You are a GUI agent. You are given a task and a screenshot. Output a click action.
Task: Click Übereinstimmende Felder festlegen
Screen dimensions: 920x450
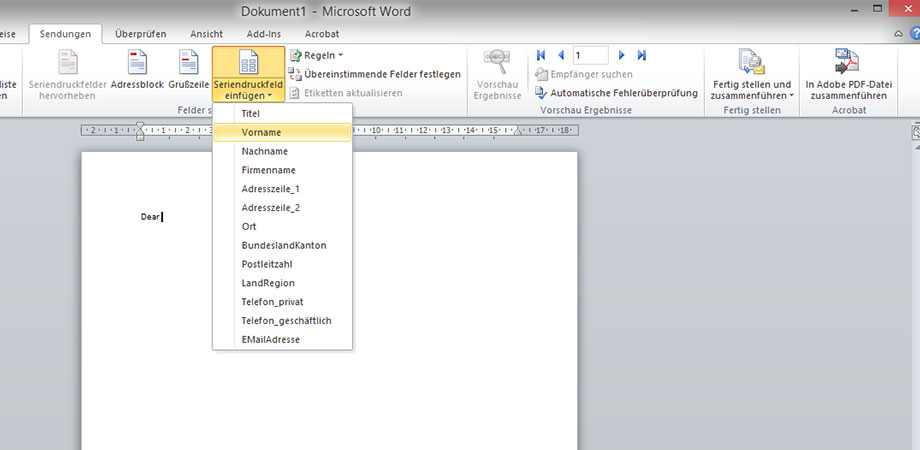(x=374, y=74)
